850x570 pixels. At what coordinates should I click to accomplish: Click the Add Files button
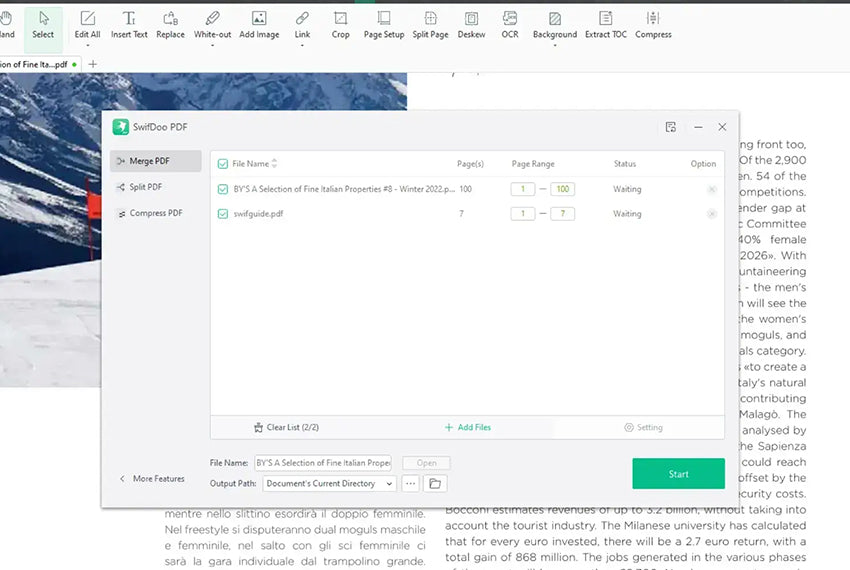point(467,427)
